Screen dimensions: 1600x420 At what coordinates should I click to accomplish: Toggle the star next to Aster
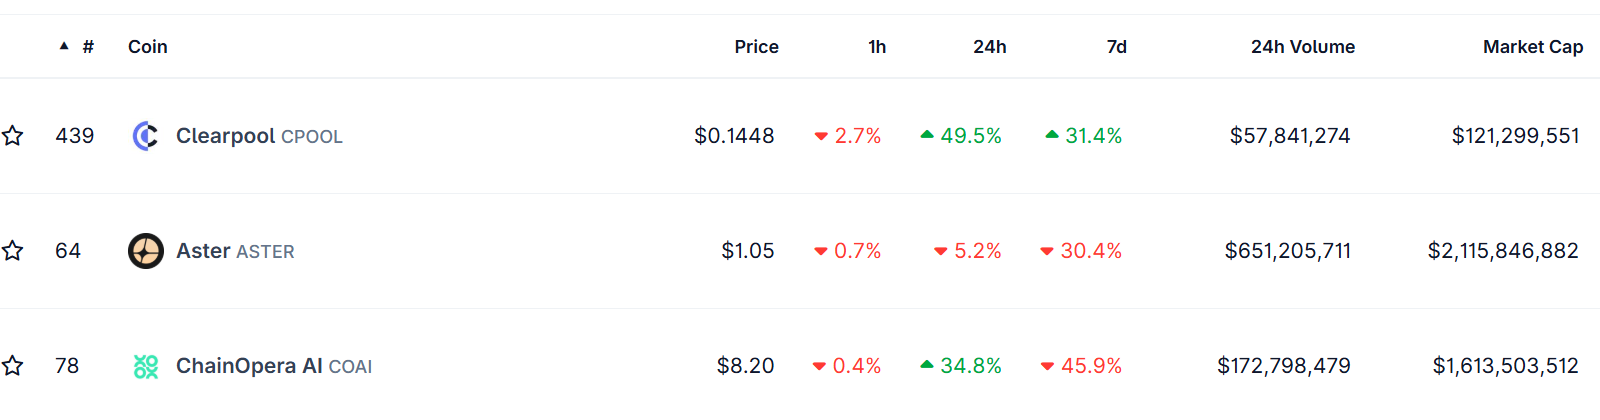click(13, 251)
